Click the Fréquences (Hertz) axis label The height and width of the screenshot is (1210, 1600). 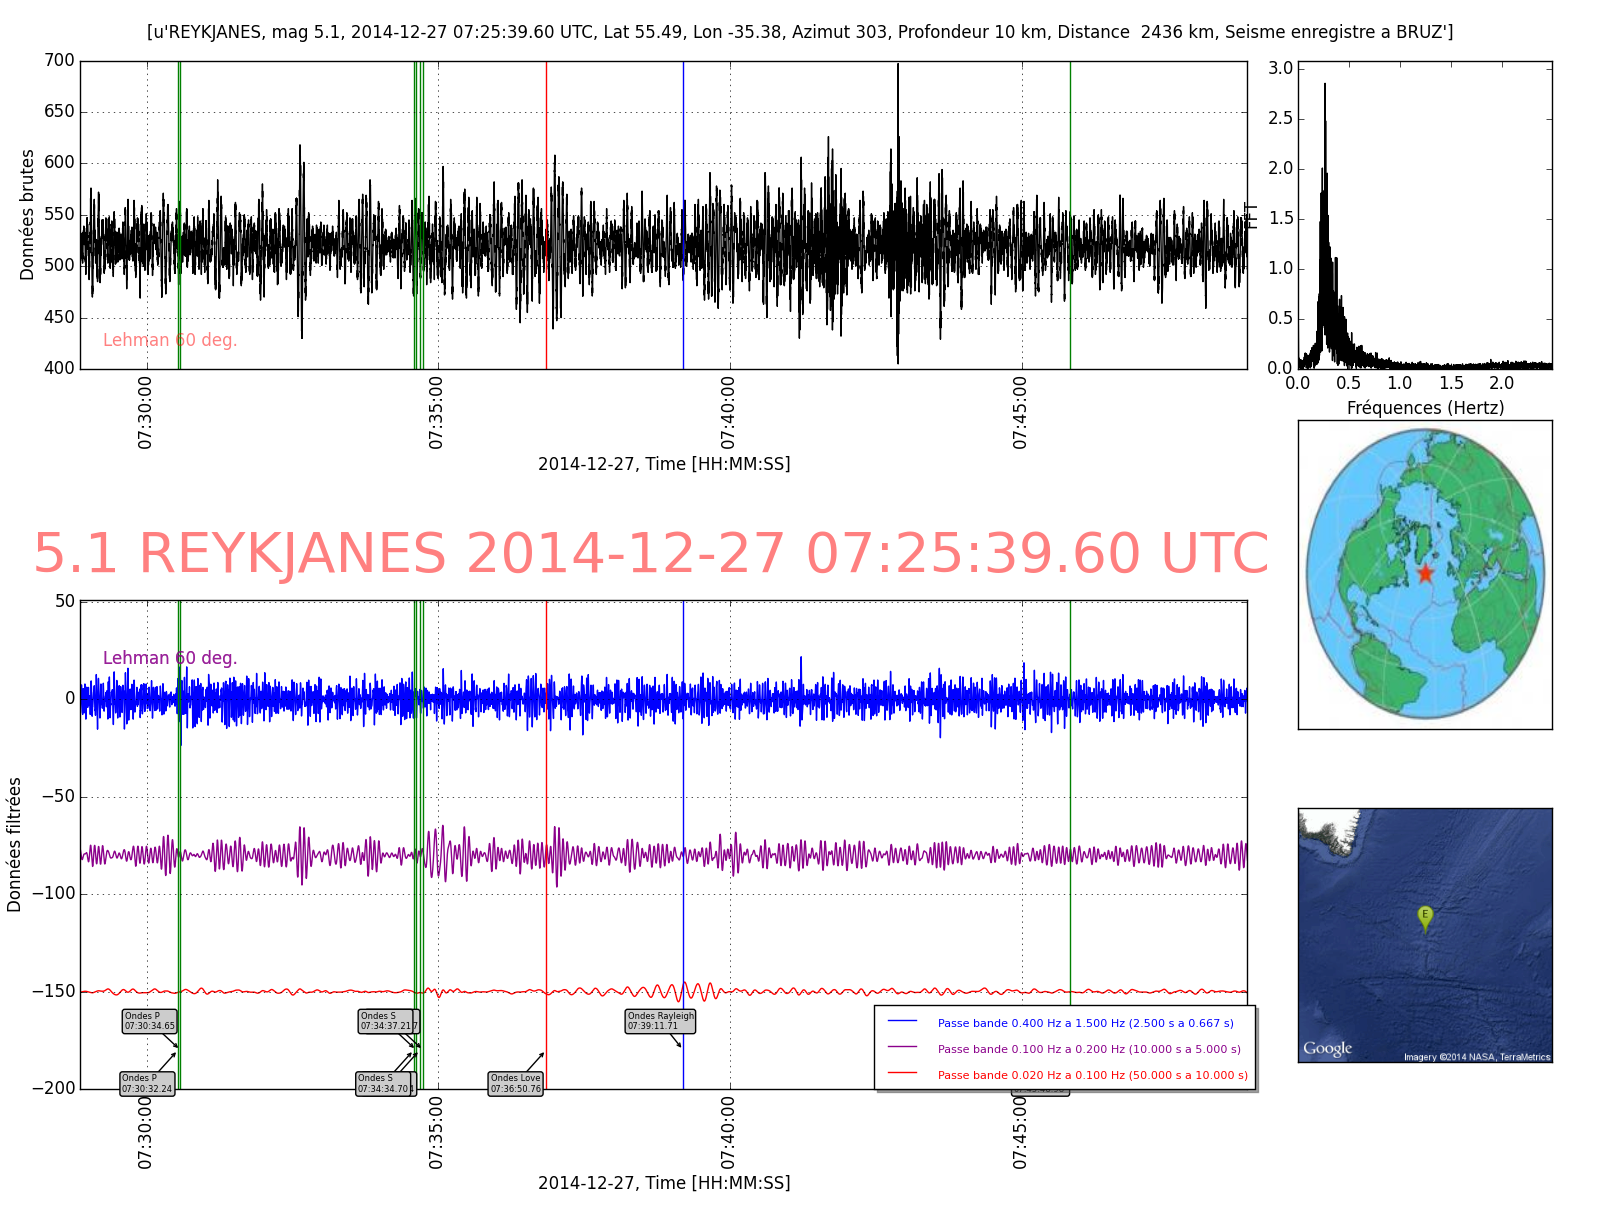point(1425,408)
